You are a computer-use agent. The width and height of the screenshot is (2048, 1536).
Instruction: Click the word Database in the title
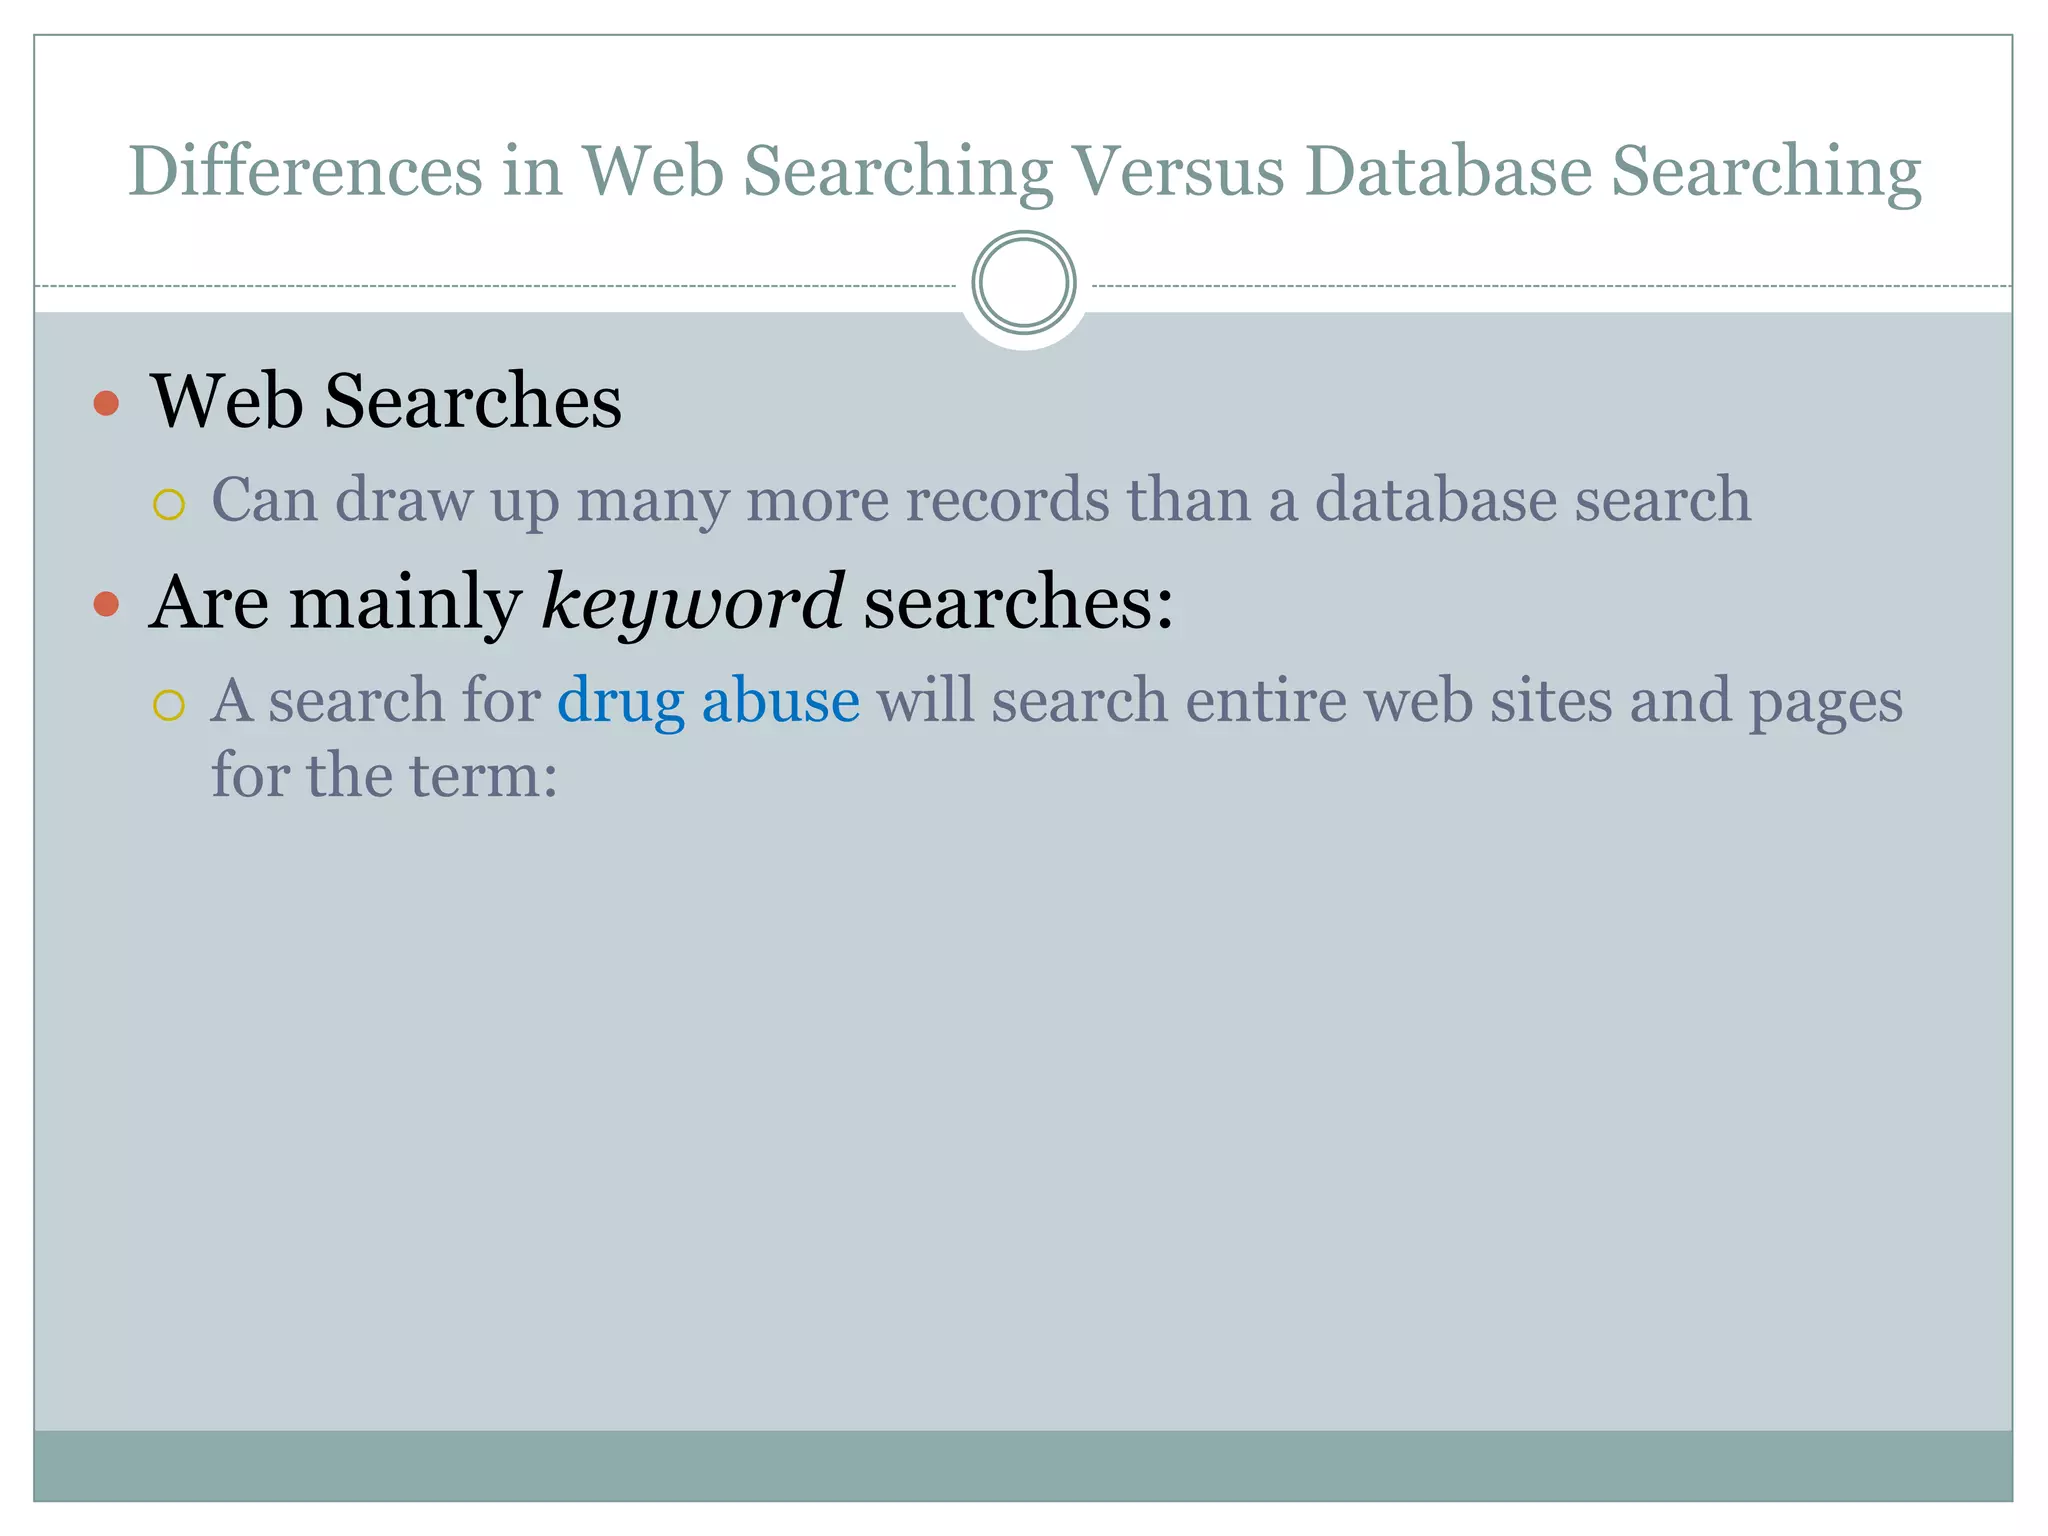tap(1447, 170)
